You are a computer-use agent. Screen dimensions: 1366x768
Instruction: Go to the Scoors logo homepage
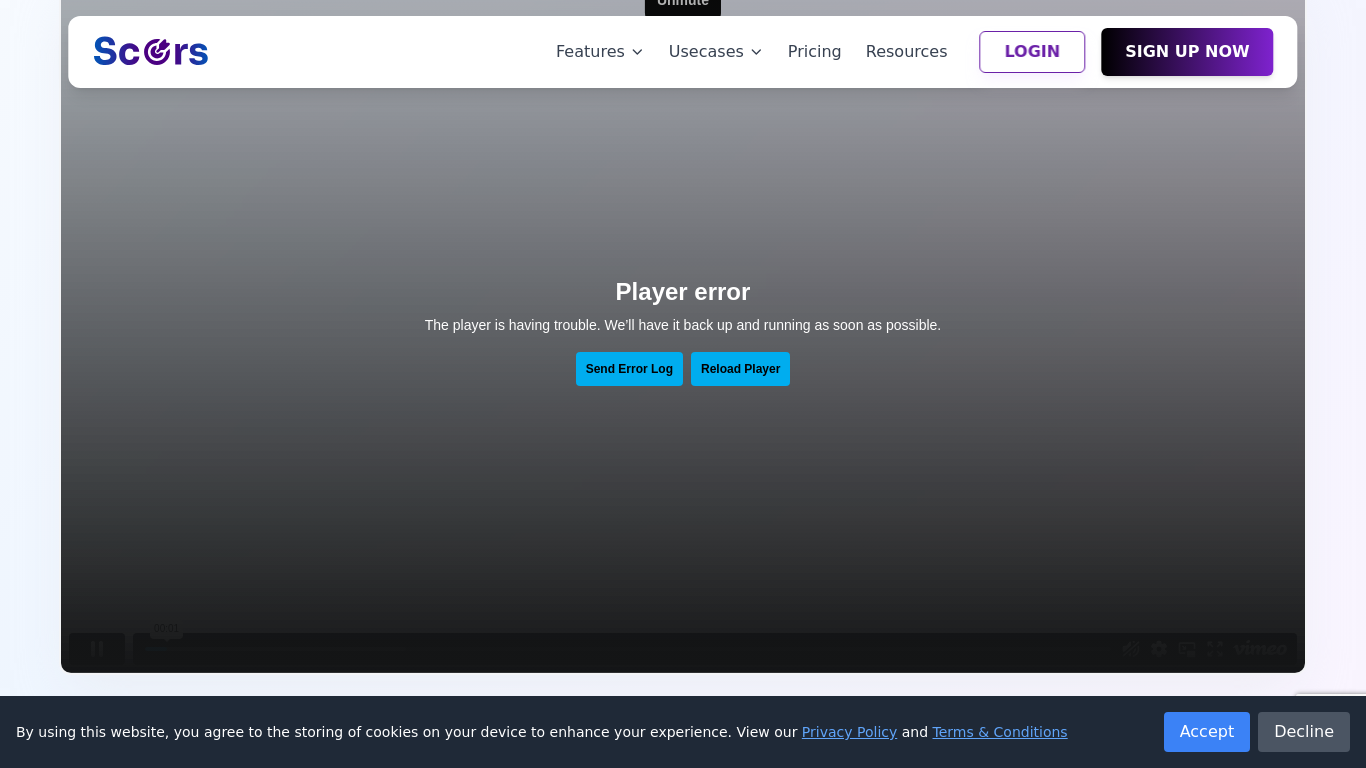(x=151, y=51)
